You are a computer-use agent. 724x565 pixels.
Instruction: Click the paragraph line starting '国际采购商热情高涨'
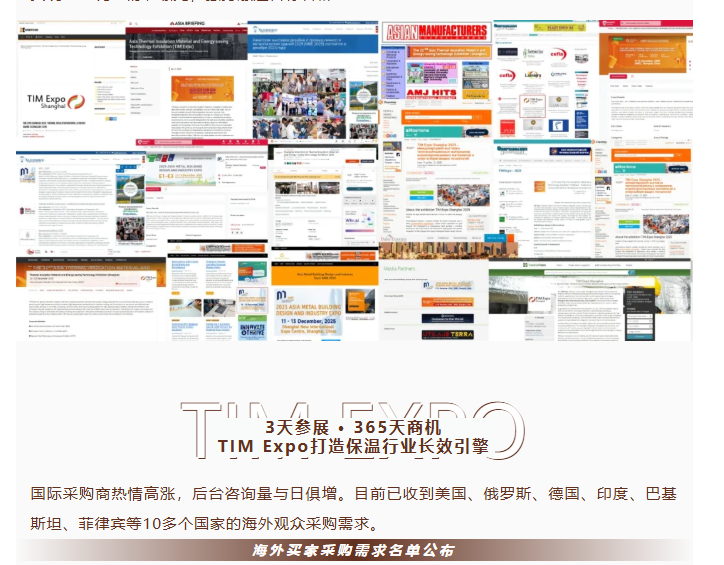(x=354, y=494)
